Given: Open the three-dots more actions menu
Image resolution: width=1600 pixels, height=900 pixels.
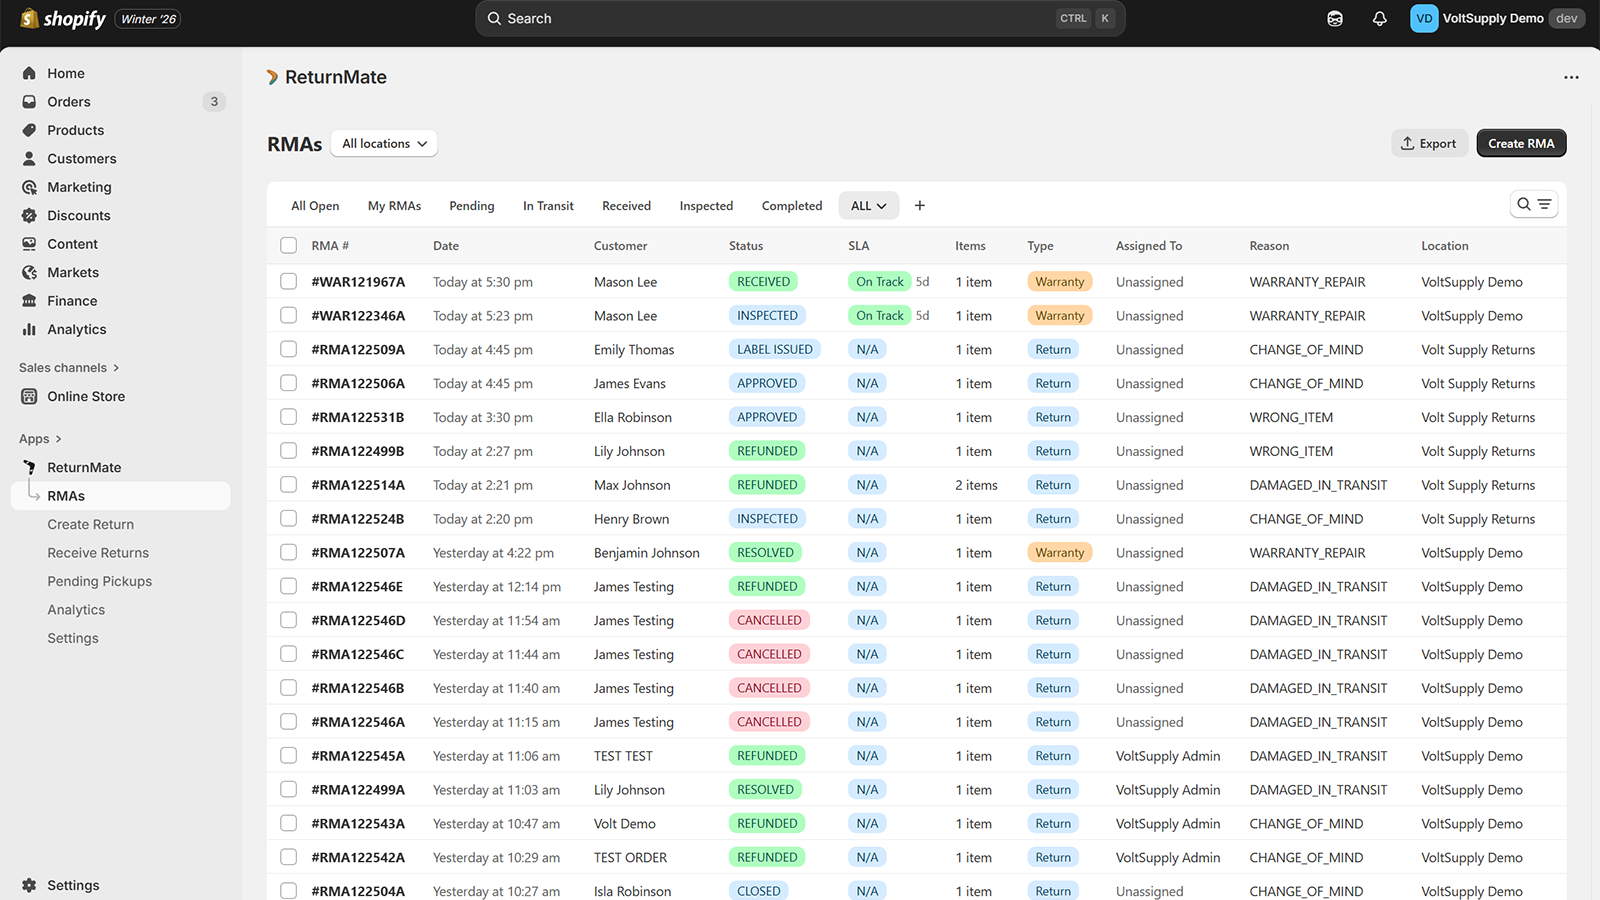Looking at the screenshot, I should coord(1571,77).
